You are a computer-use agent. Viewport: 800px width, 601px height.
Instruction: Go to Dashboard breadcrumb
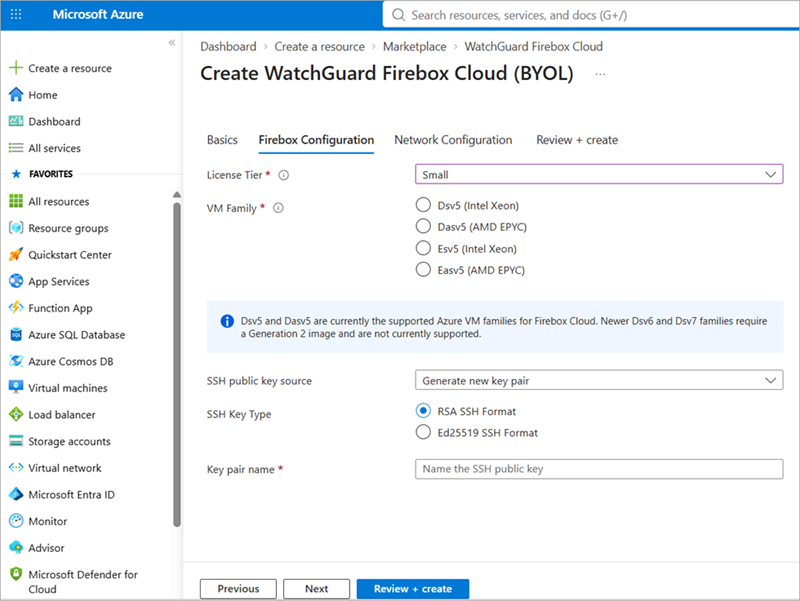pos(228,46)
